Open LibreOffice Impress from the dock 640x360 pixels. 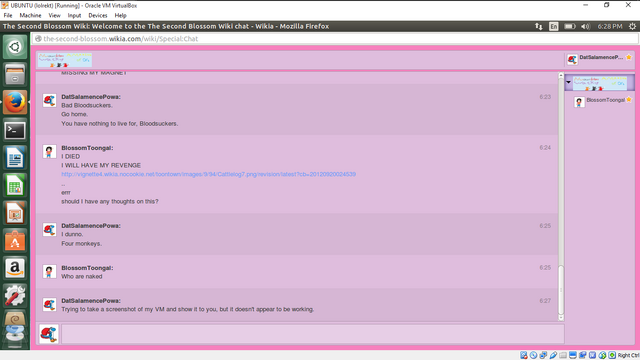(x=15, y=213)
